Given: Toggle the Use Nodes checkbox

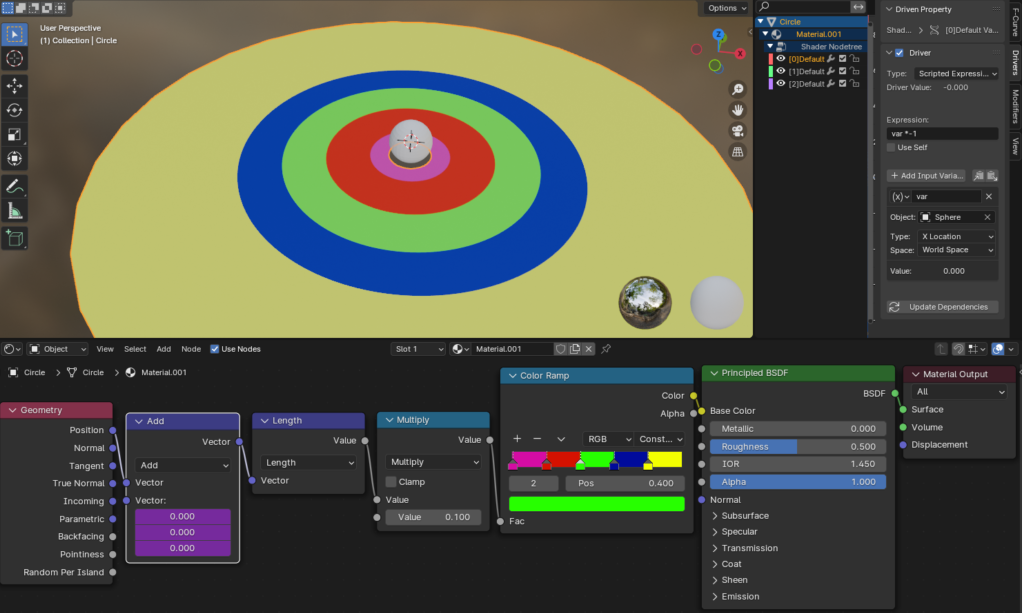Looking at the screenshot, I should [x=215, y=349].
